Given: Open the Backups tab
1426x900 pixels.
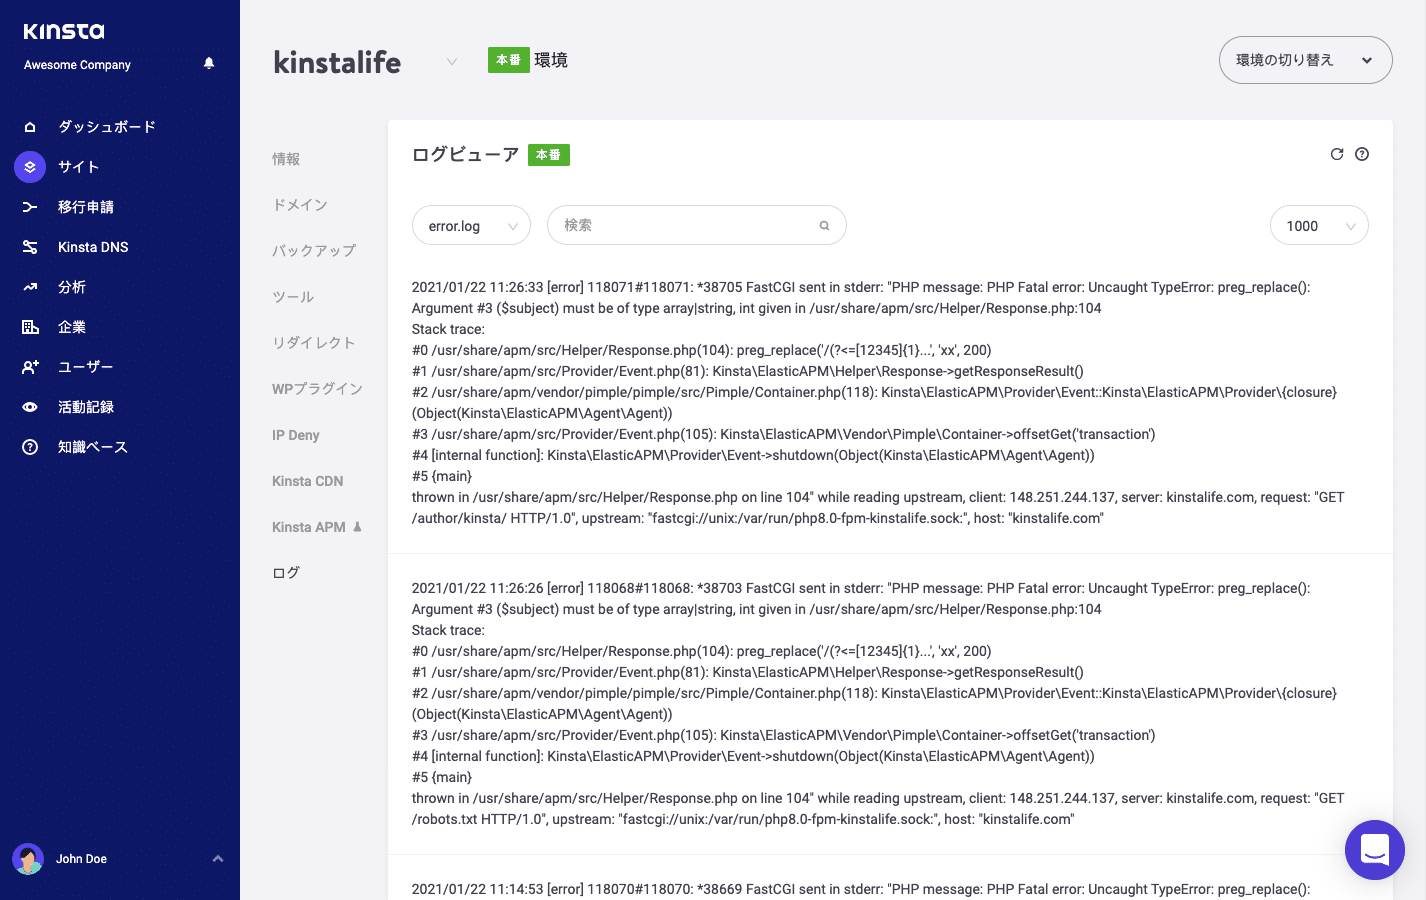Looking at the screenshot, I should click(x=314, y=251).
